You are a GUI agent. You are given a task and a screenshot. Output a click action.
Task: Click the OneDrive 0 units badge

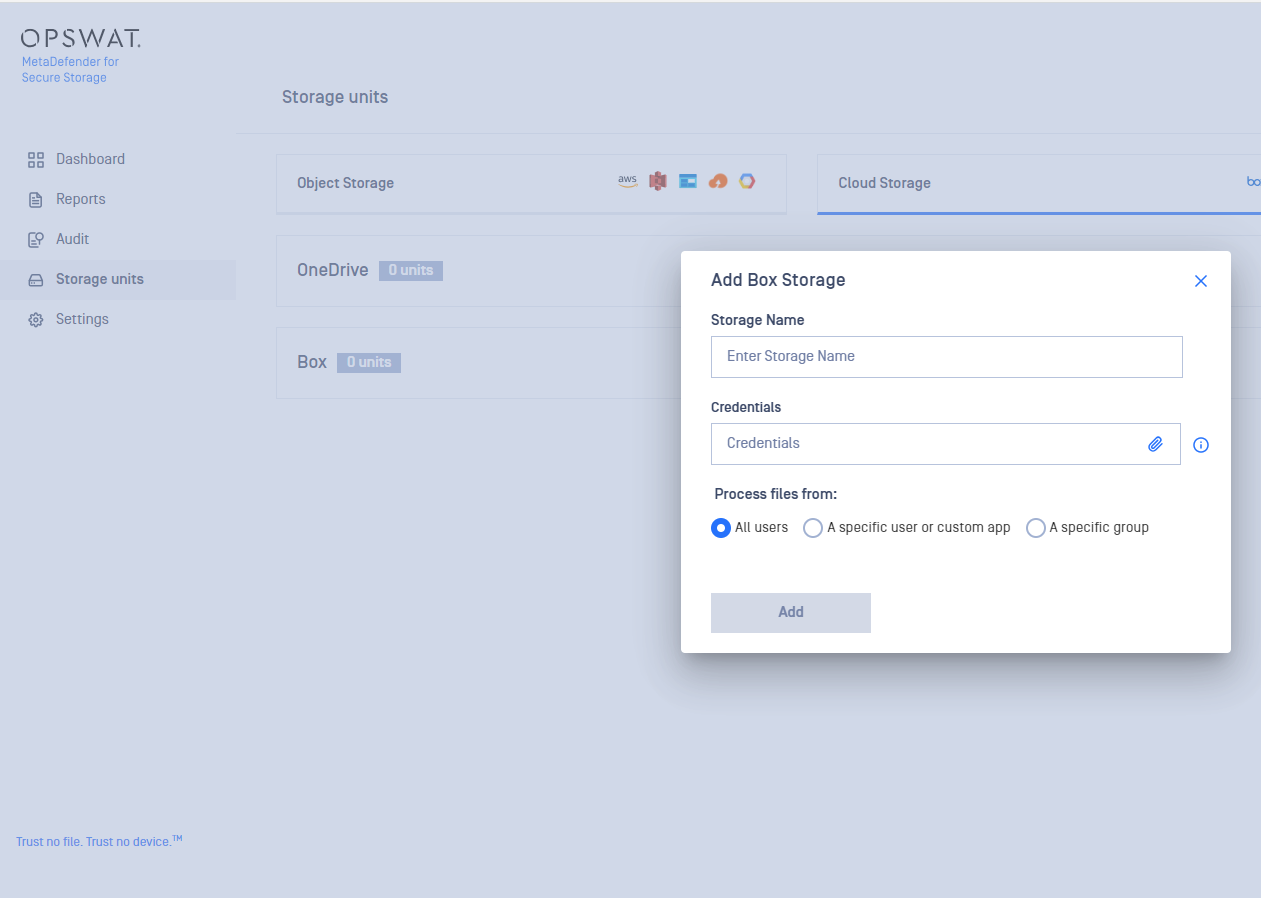pyautogui.click(x=411, y=271)
